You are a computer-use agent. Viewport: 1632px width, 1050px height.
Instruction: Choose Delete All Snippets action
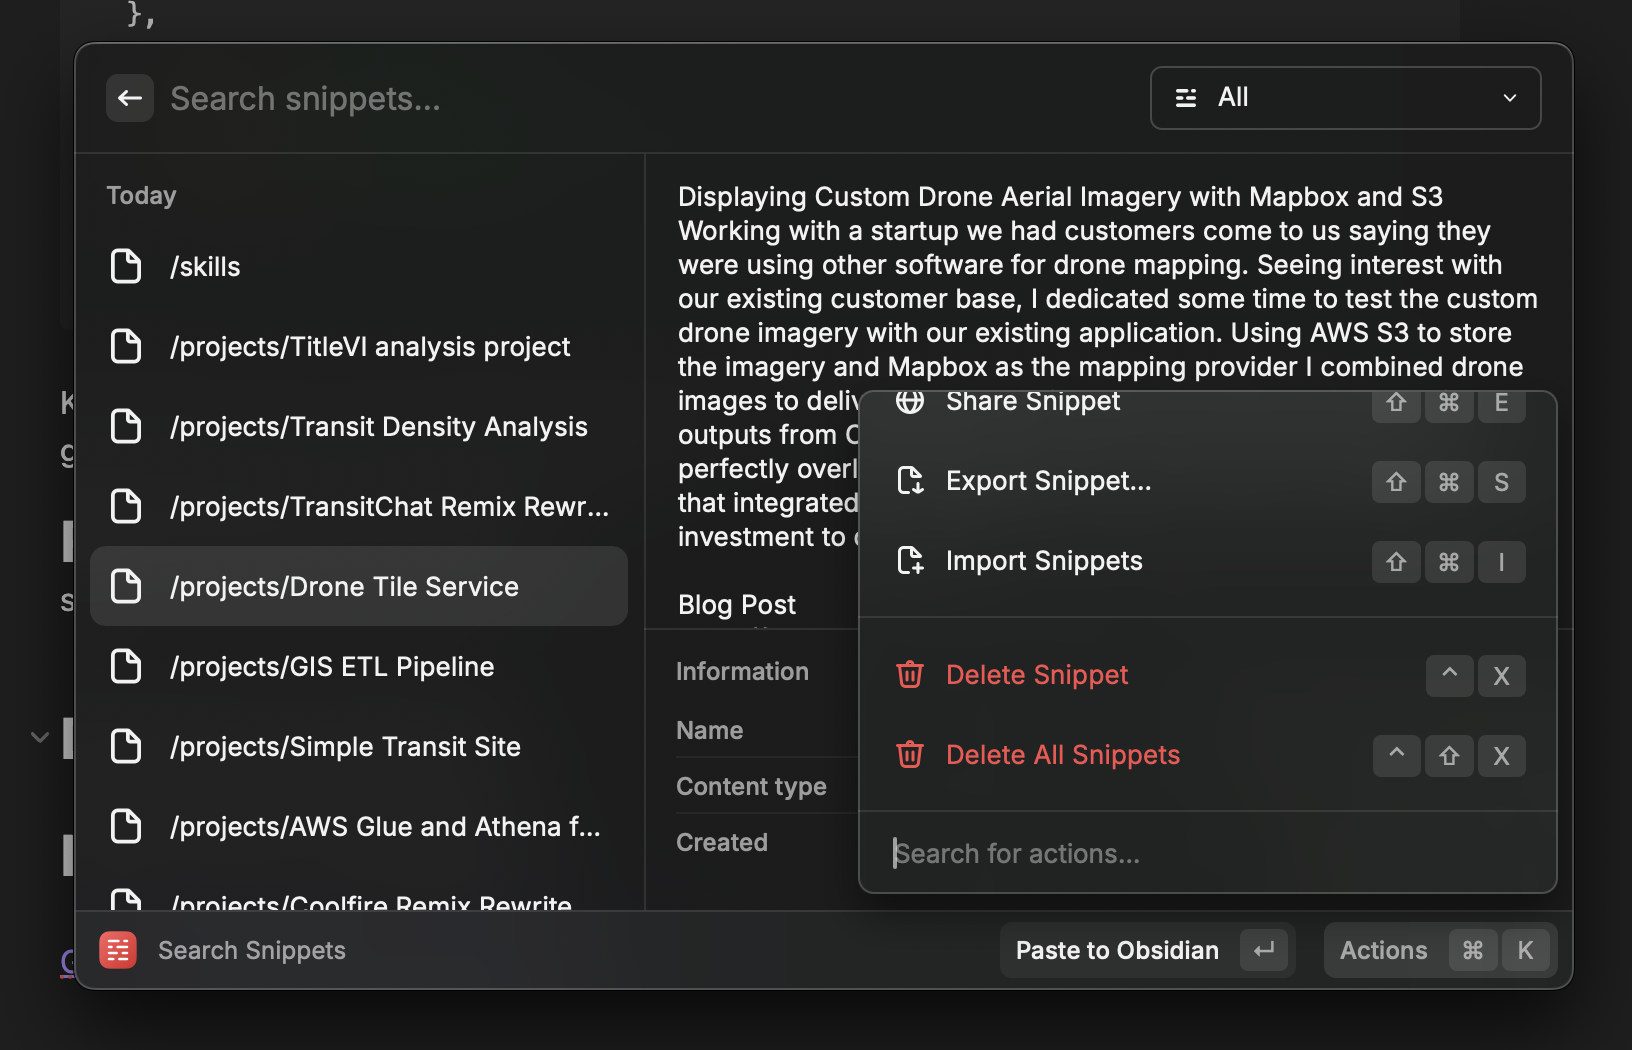1208,755
